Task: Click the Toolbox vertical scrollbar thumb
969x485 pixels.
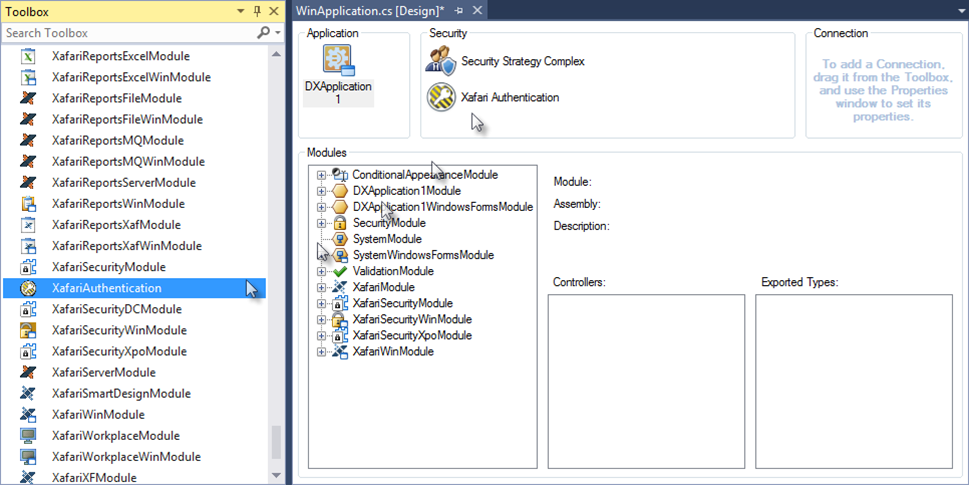Action: click(x=276, y=442)
